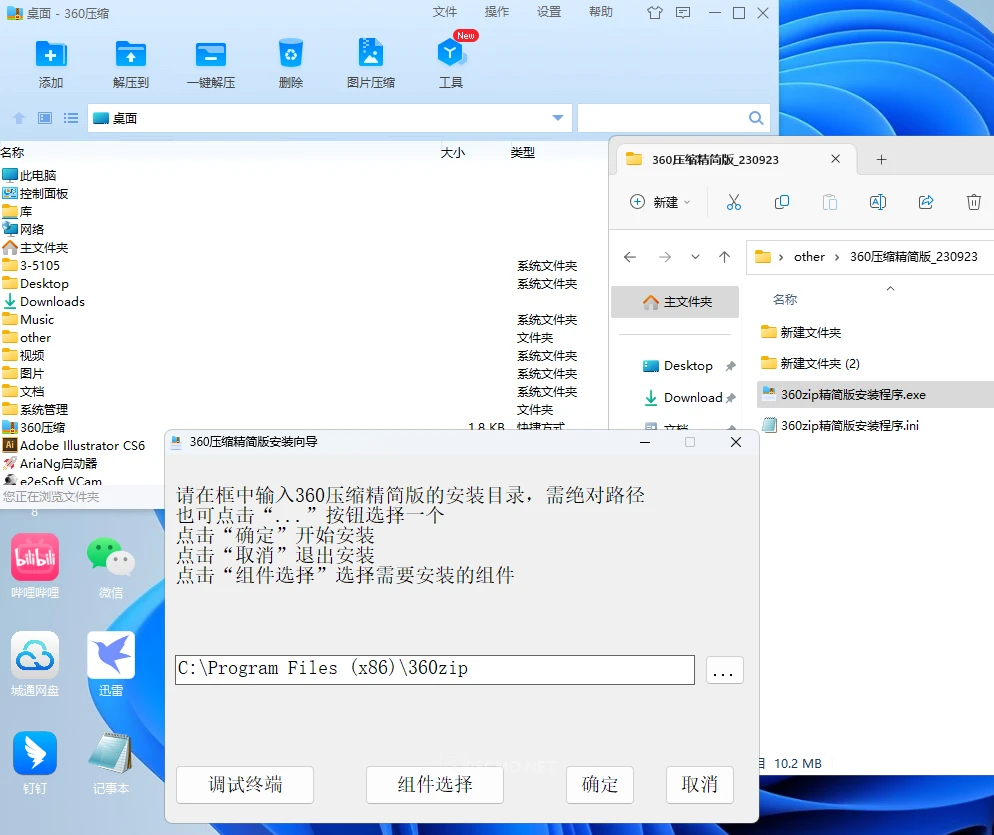Click the sort arrow above the 名称 column
This screenshot has width=994, height=835.
(890, 288)
